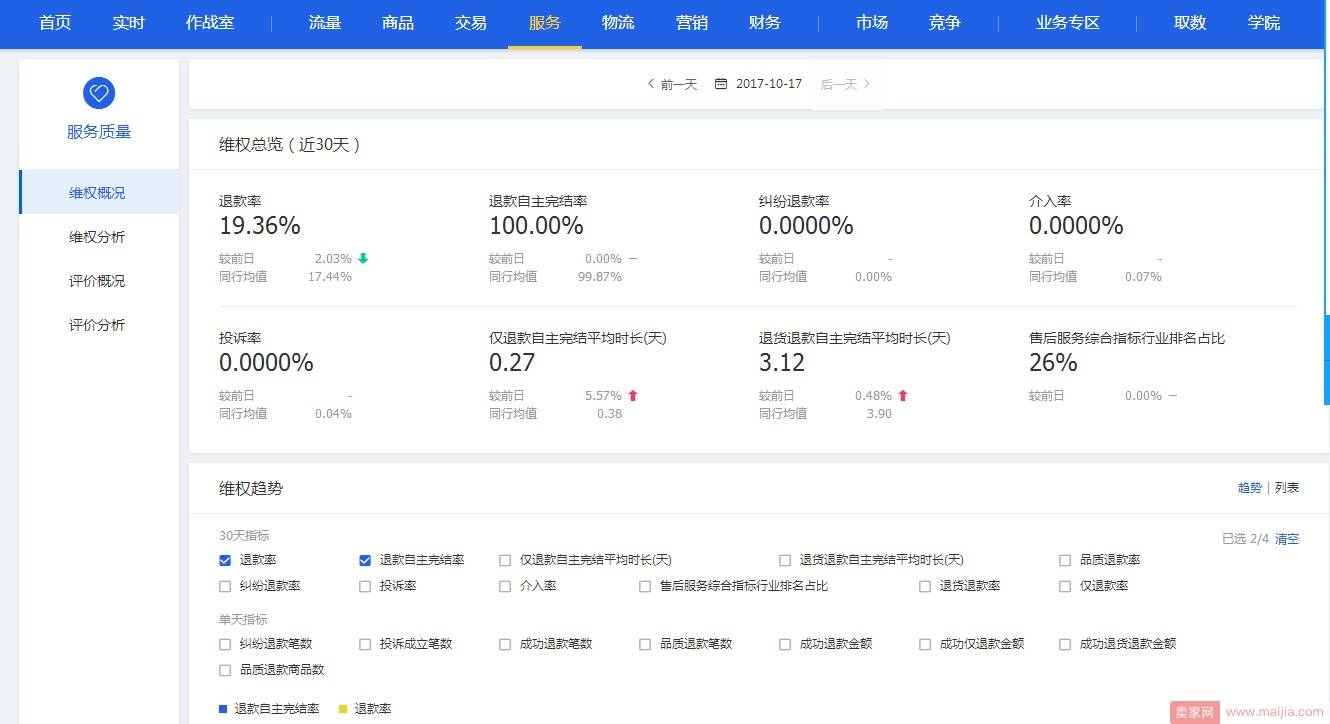Check 仅退款自主完结平均时长(天) checkbox

point(505,560)
